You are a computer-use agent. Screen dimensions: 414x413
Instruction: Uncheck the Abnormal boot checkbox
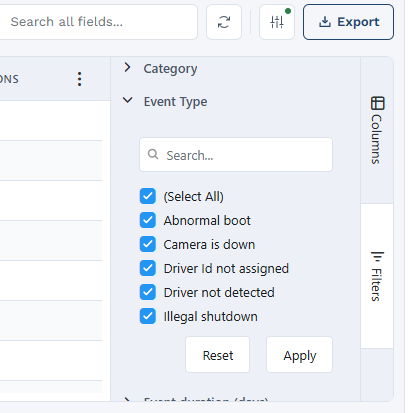pos(148,220)
